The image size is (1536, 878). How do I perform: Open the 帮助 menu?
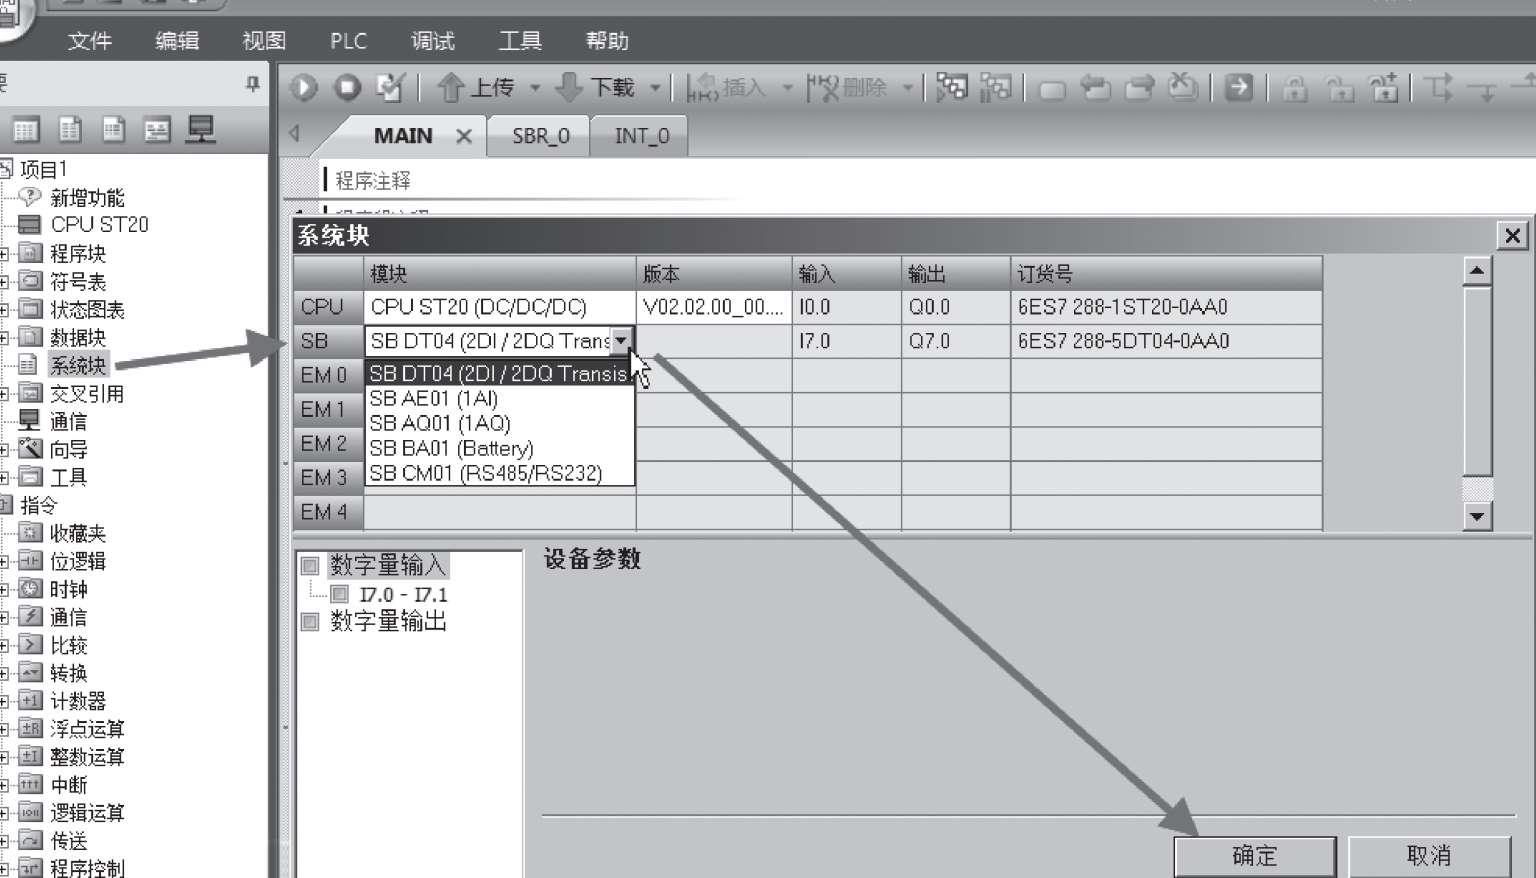[607, 41]
